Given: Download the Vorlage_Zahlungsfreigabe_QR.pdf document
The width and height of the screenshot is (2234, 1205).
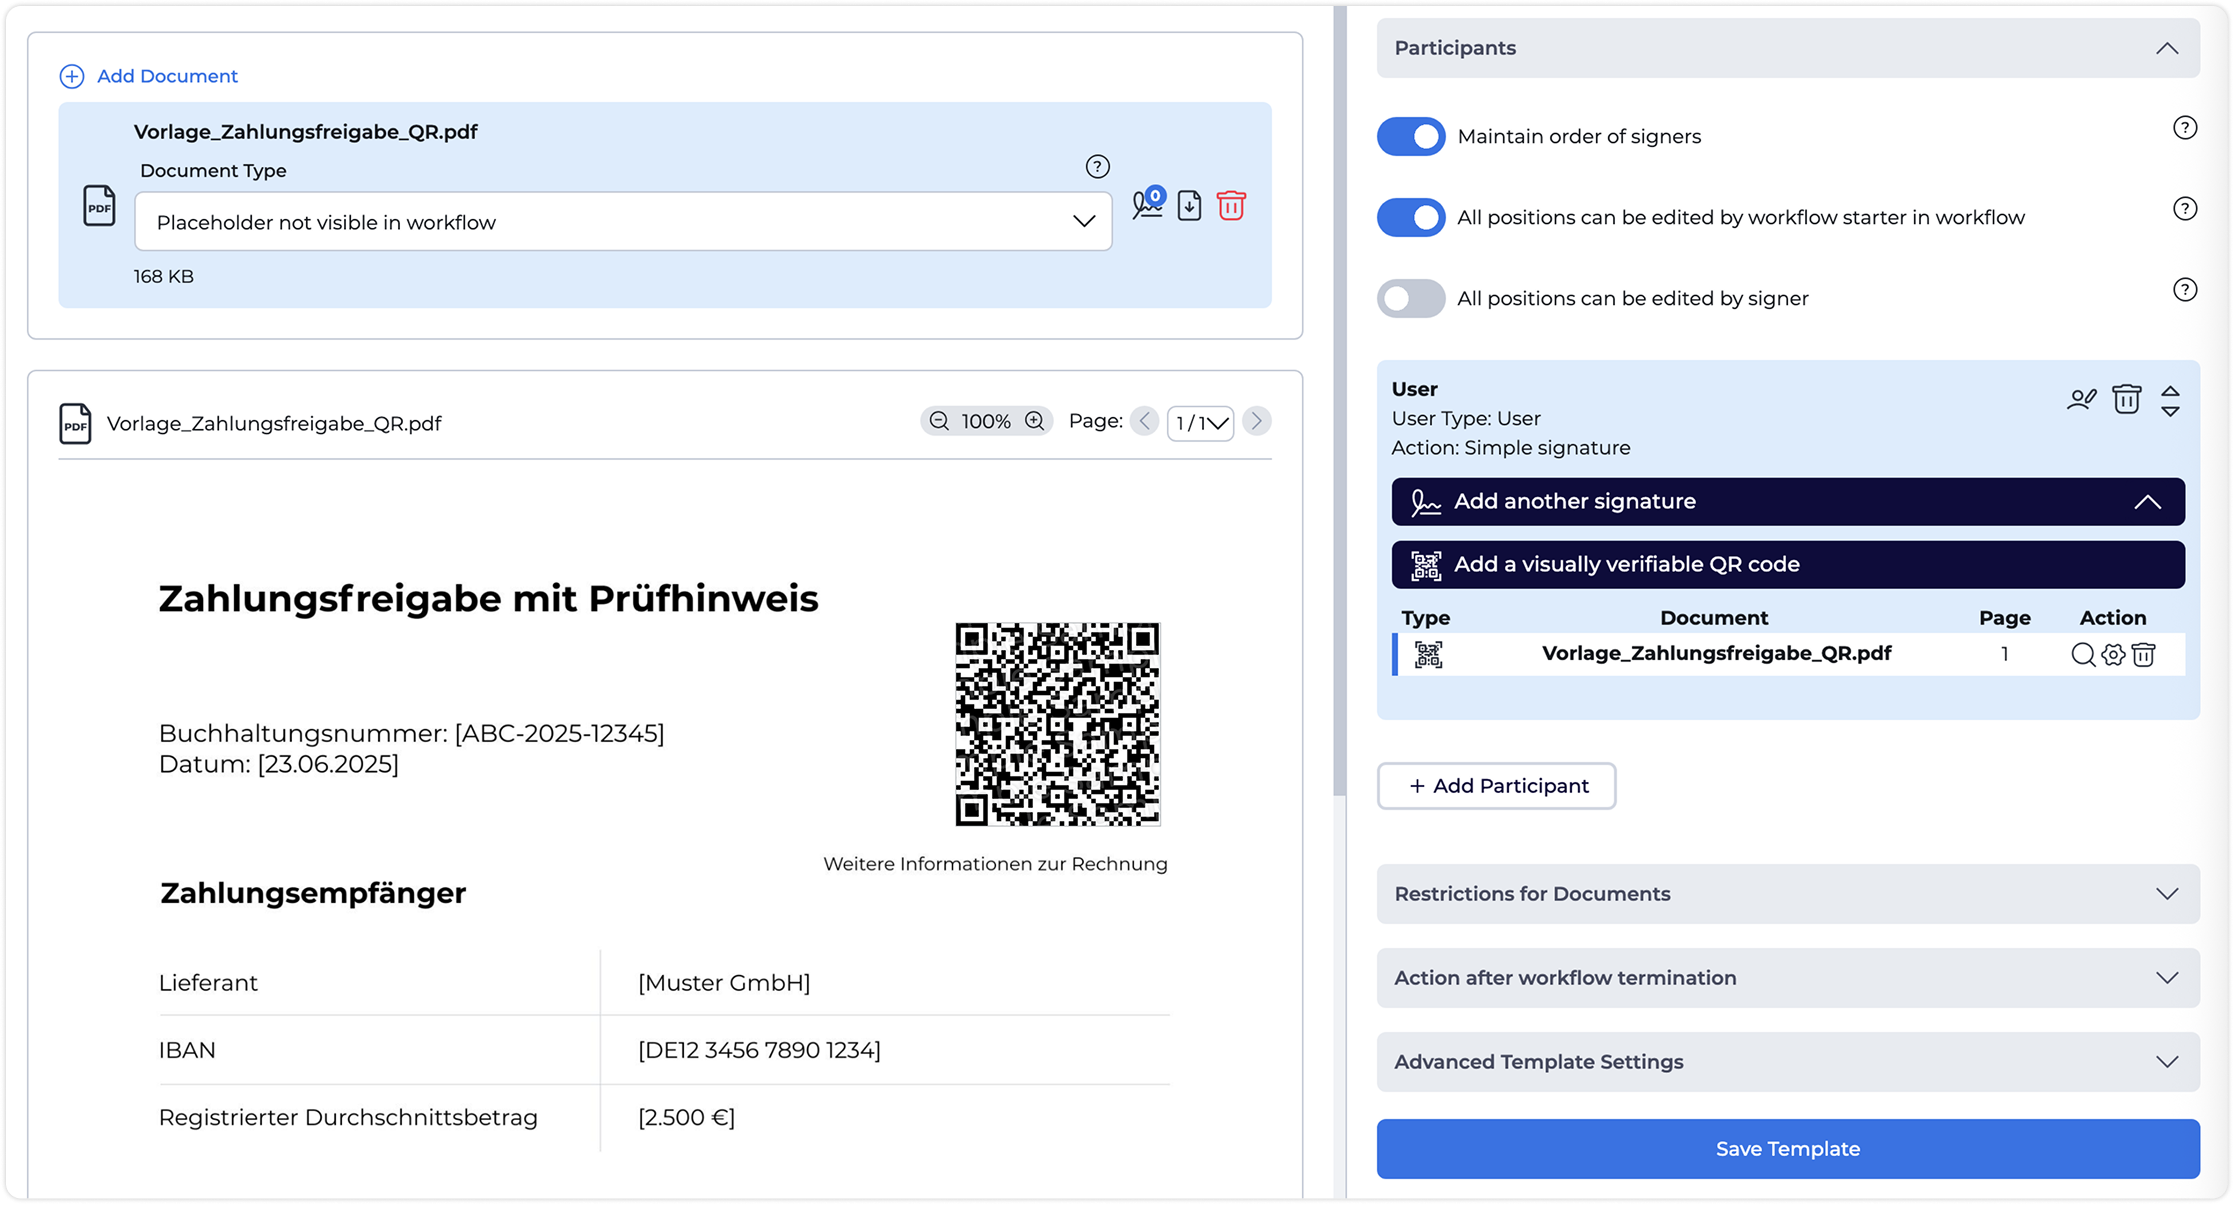Looking at the screenshot, I should [x=1189, y=206].
